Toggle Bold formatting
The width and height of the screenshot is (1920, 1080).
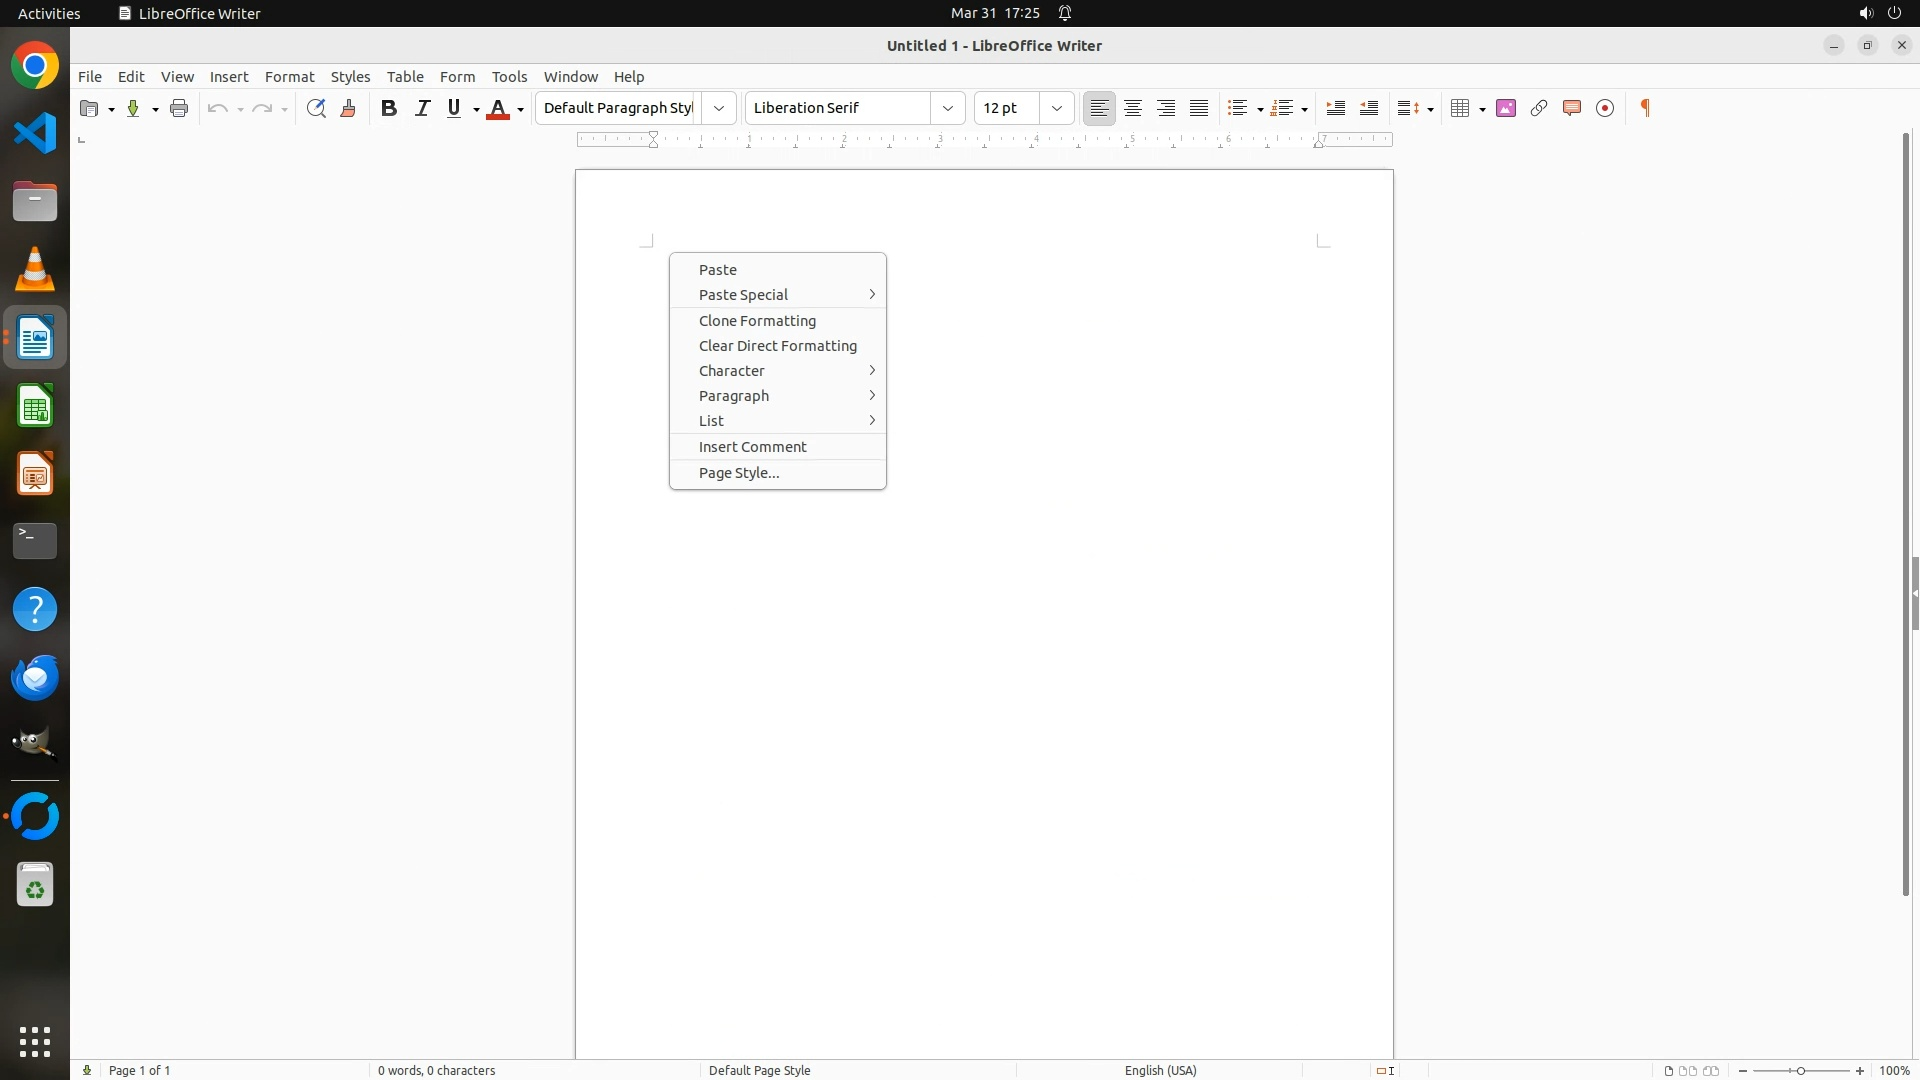(x=389, y=108)
